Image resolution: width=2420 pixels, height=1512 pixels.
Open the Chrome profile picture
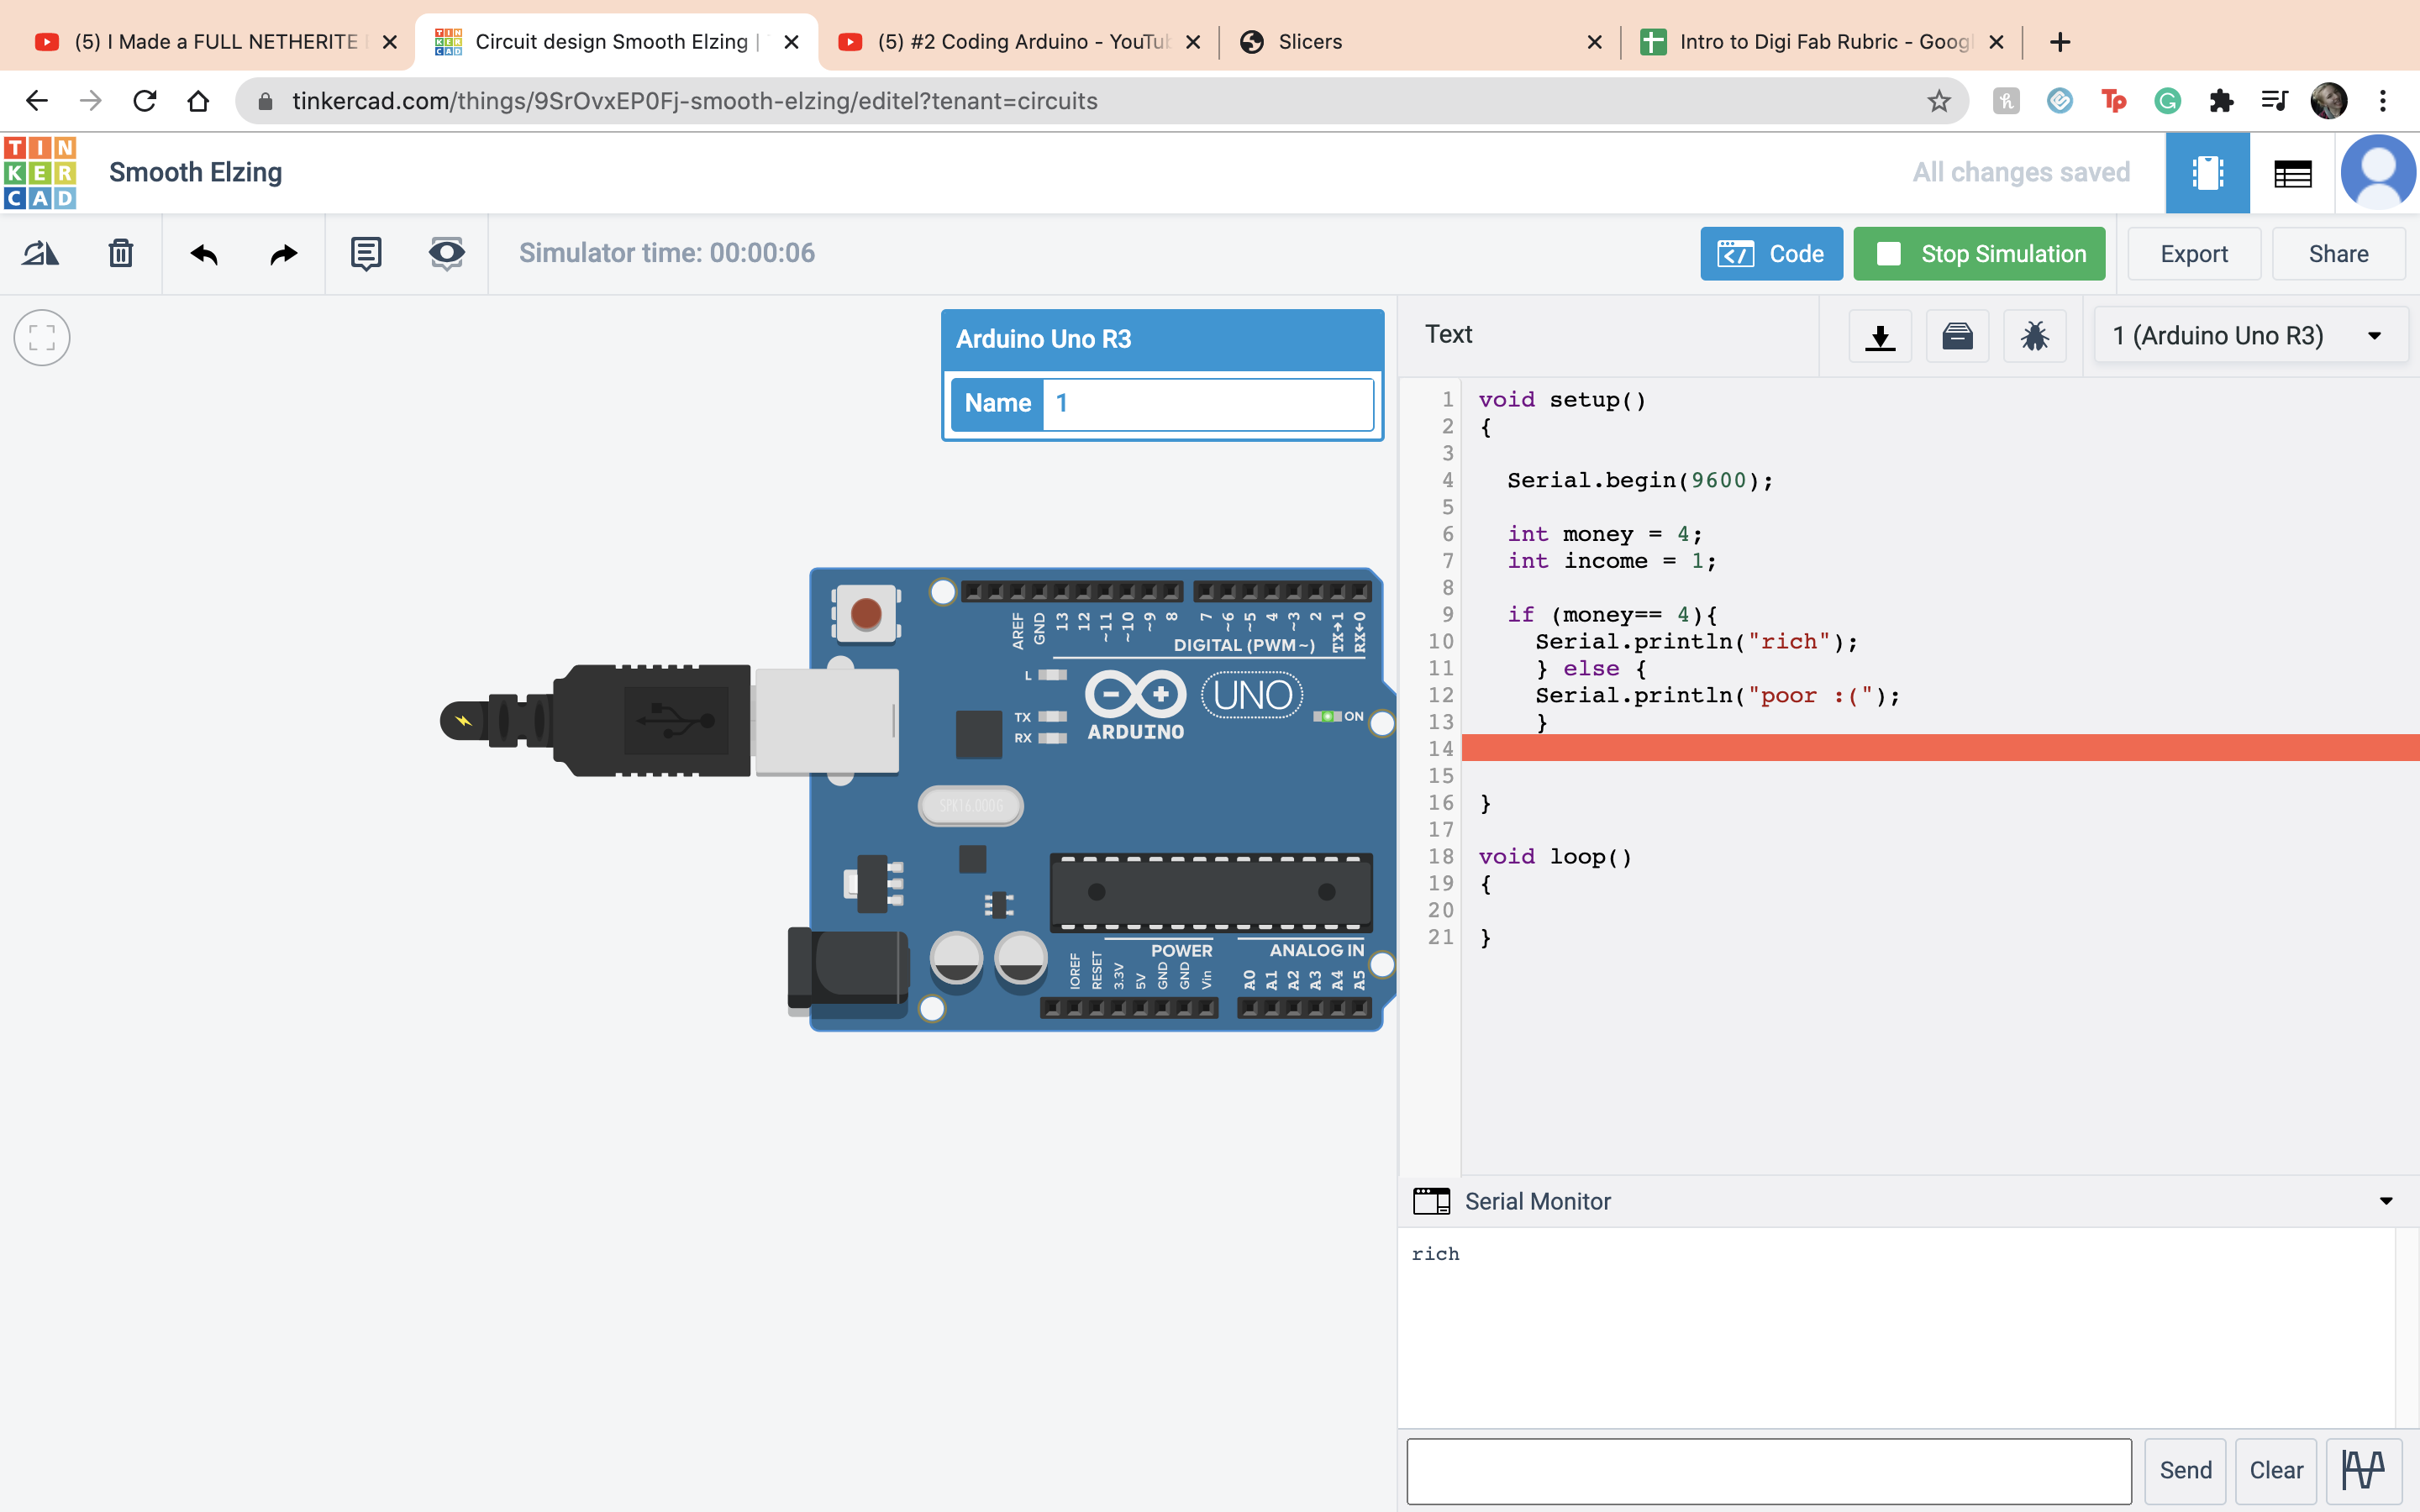pyautogui.click(x=2329, y=101)
